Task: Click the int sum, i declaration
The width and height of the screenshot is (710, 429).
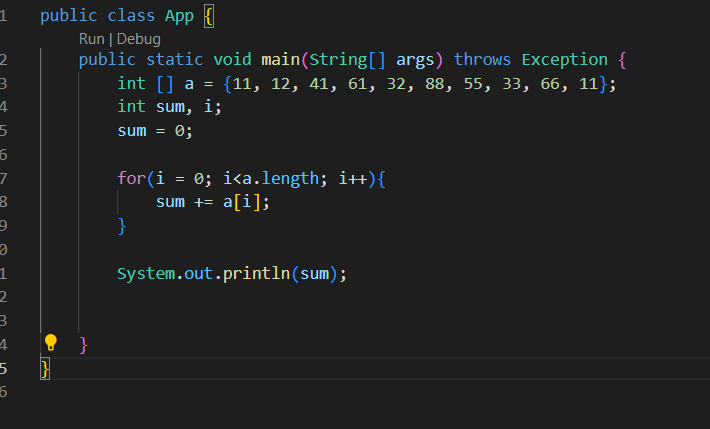Action: (169, 107)
